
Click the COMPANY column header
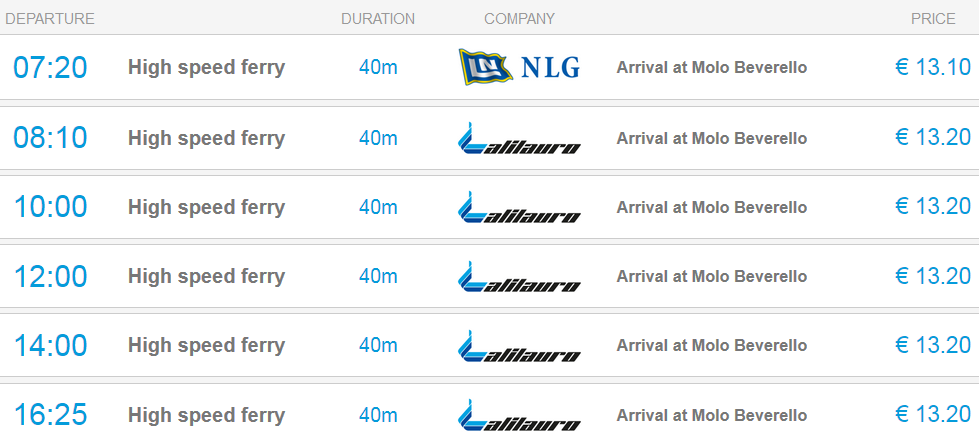pos(519,19)
